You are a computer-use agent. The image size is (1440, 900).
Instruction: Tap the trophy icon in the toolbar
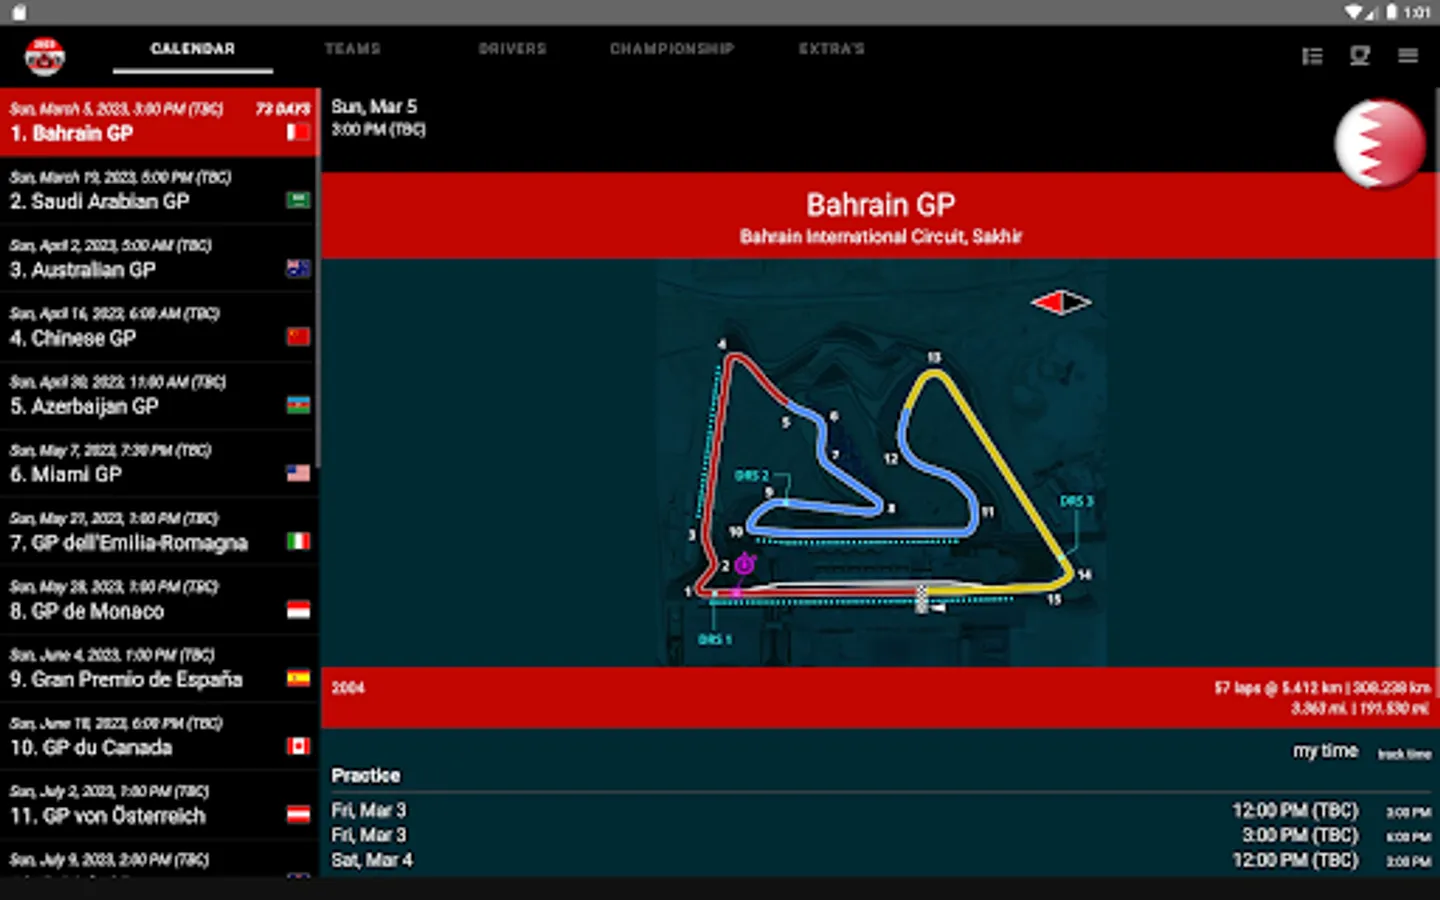pyautogui.click(x=1360, y=56)
